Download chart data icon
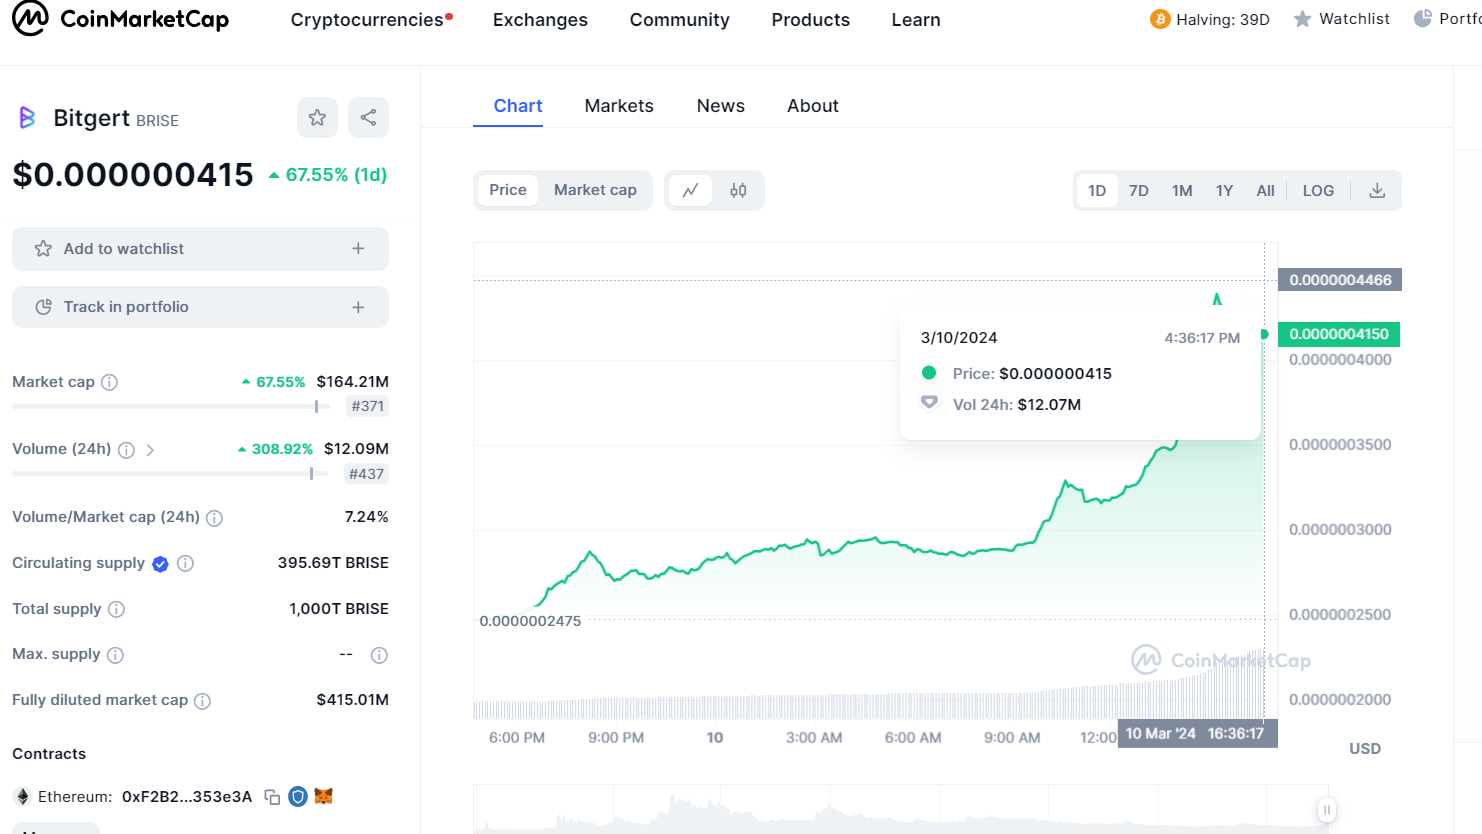1482x834 pixels. click(x=1377, y=190)
